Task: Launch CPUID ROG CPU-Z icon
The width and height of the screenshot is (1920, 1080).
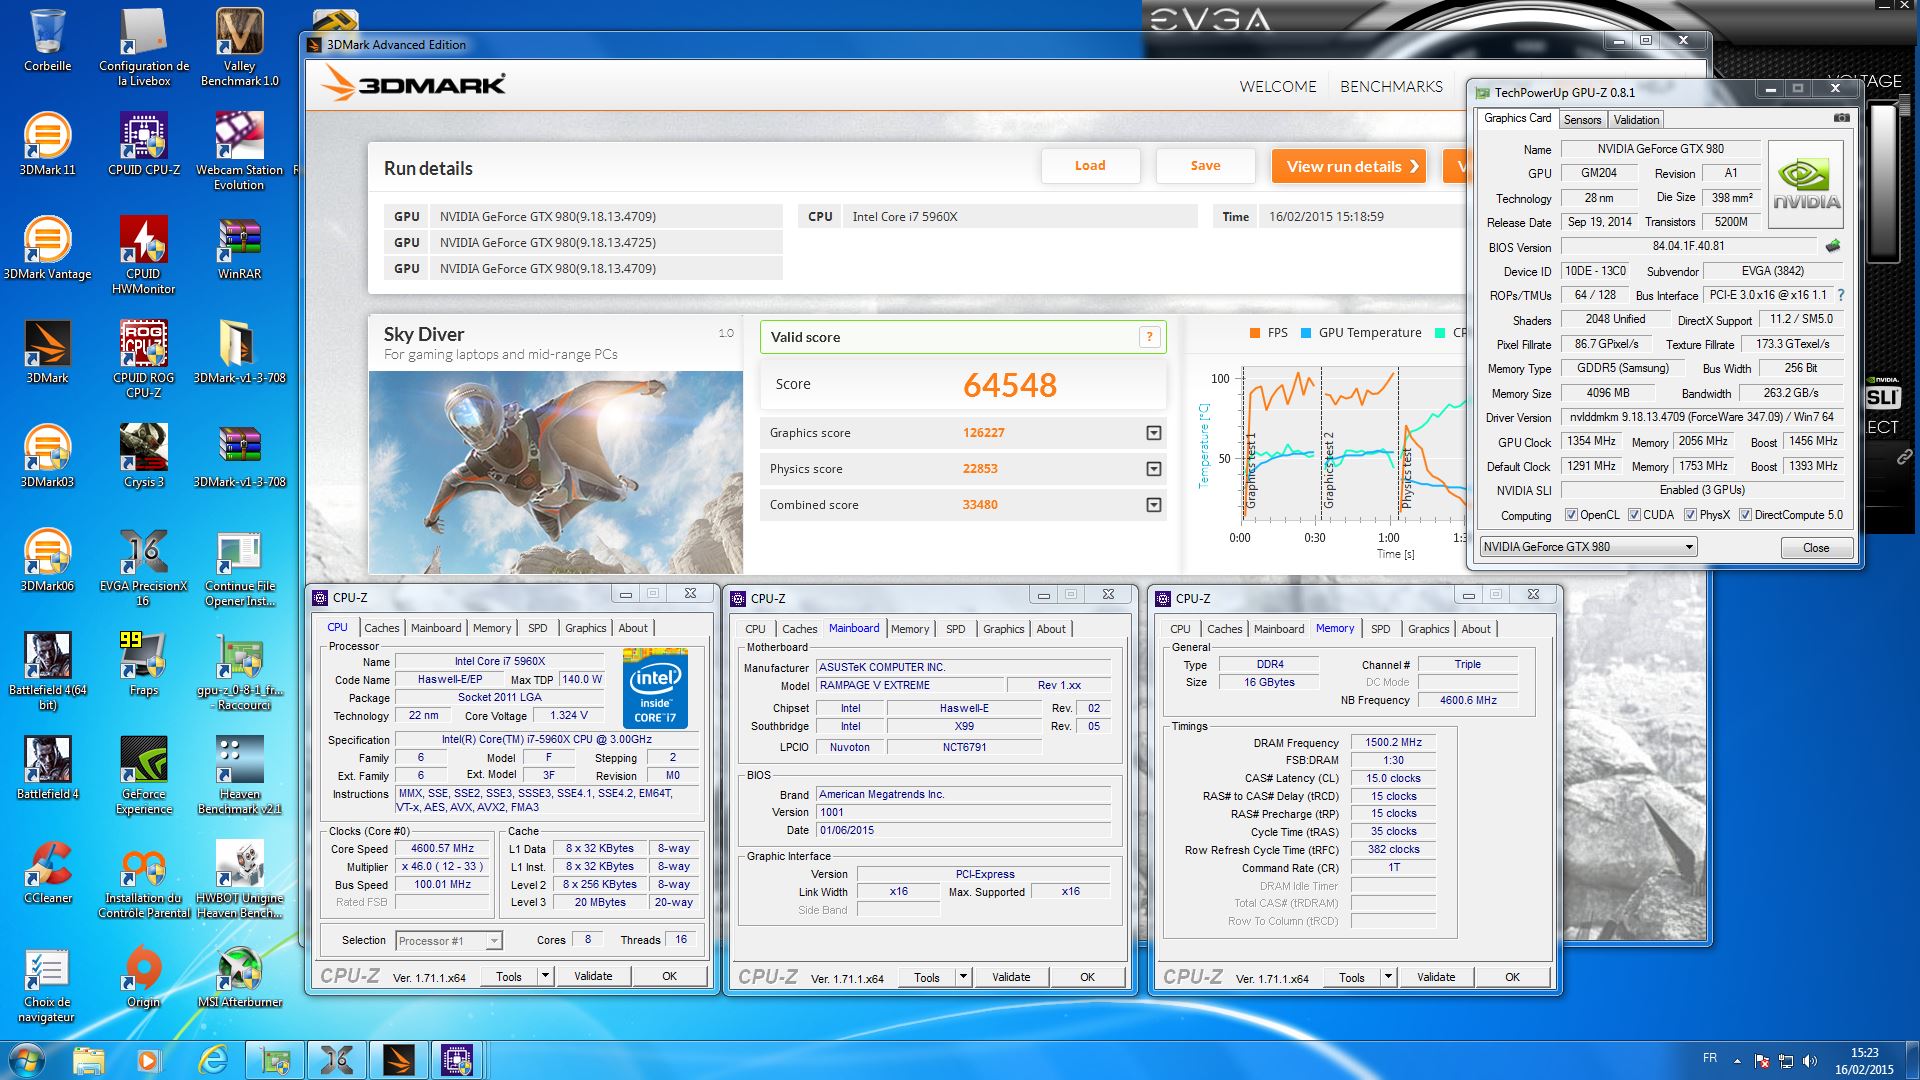Action: click(x=144, y=359)
